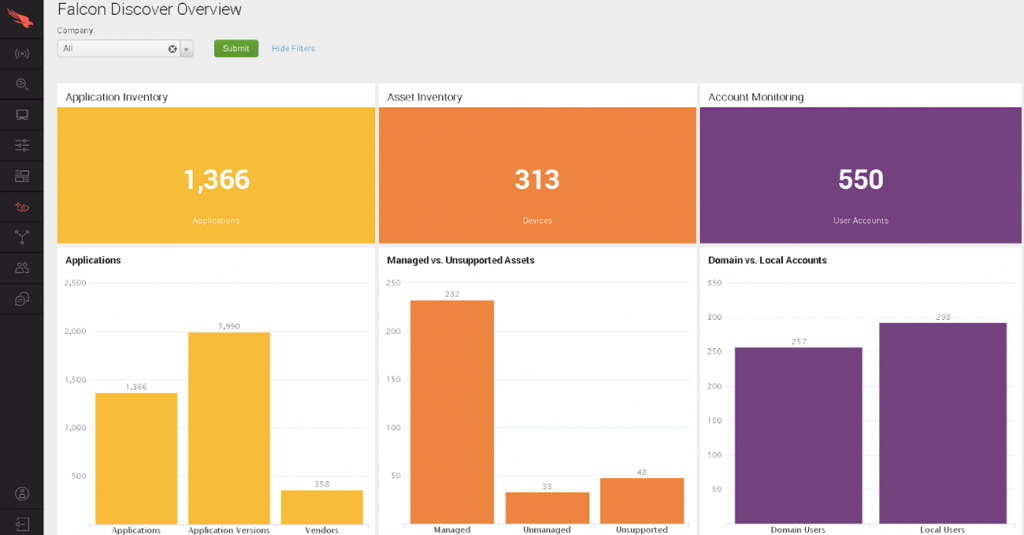Expand the Company dropdown arrow
Screen dimensions: 1024x535
point(187,48)
